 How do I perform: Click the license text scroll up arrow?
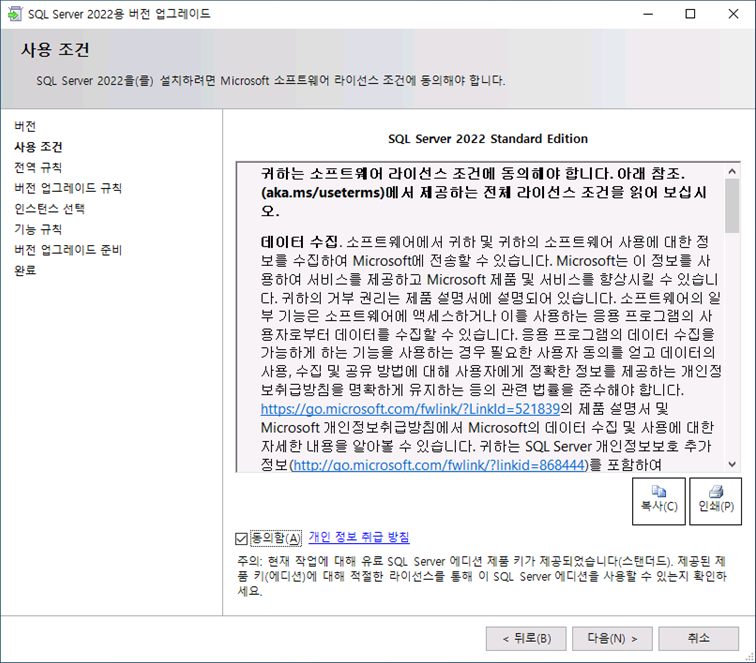(732, 171)
